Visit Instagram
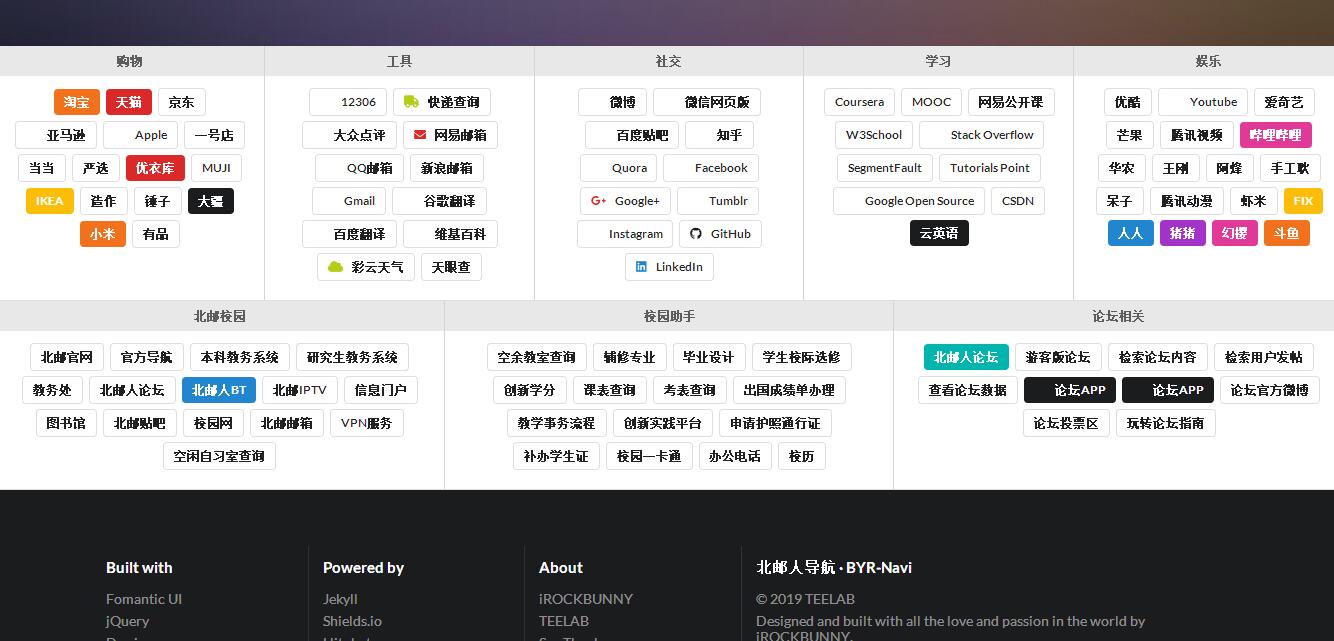Image resolution: width=1334 pixels, height=641 pixels. [625, 234]
